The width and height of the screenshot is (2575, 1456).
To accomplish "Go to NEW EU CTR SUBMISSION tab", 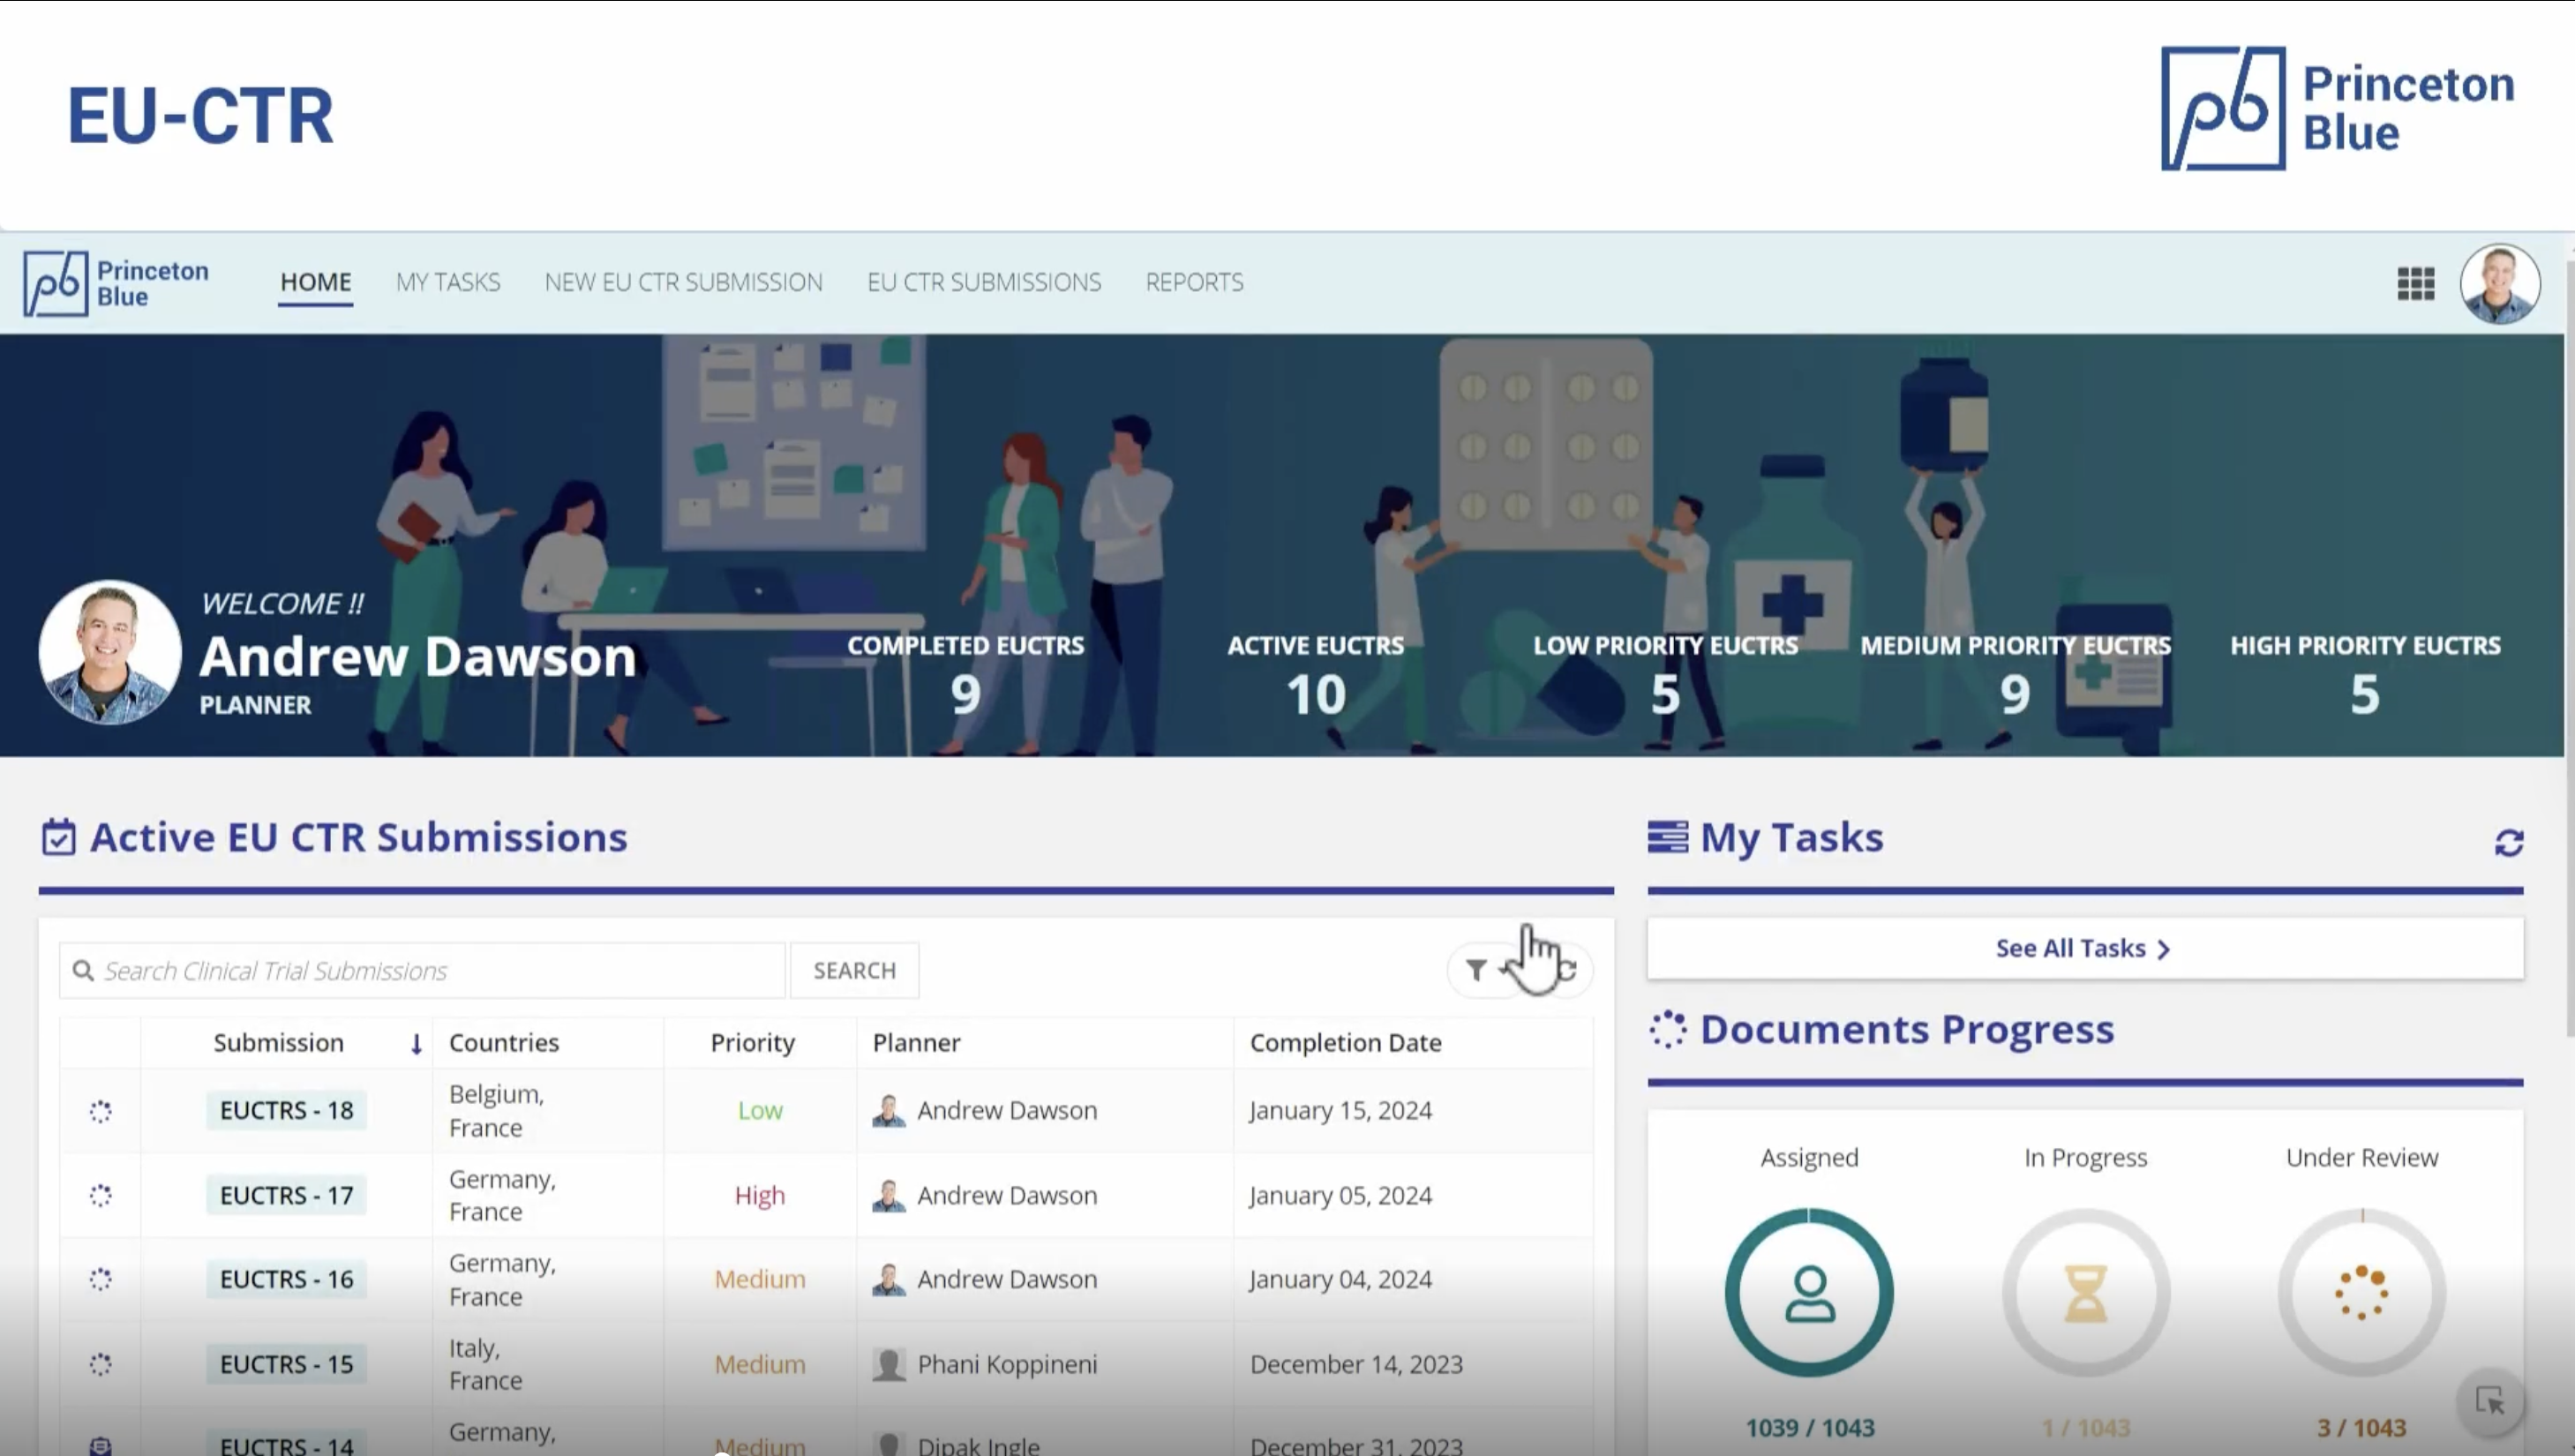I will 683,283.
